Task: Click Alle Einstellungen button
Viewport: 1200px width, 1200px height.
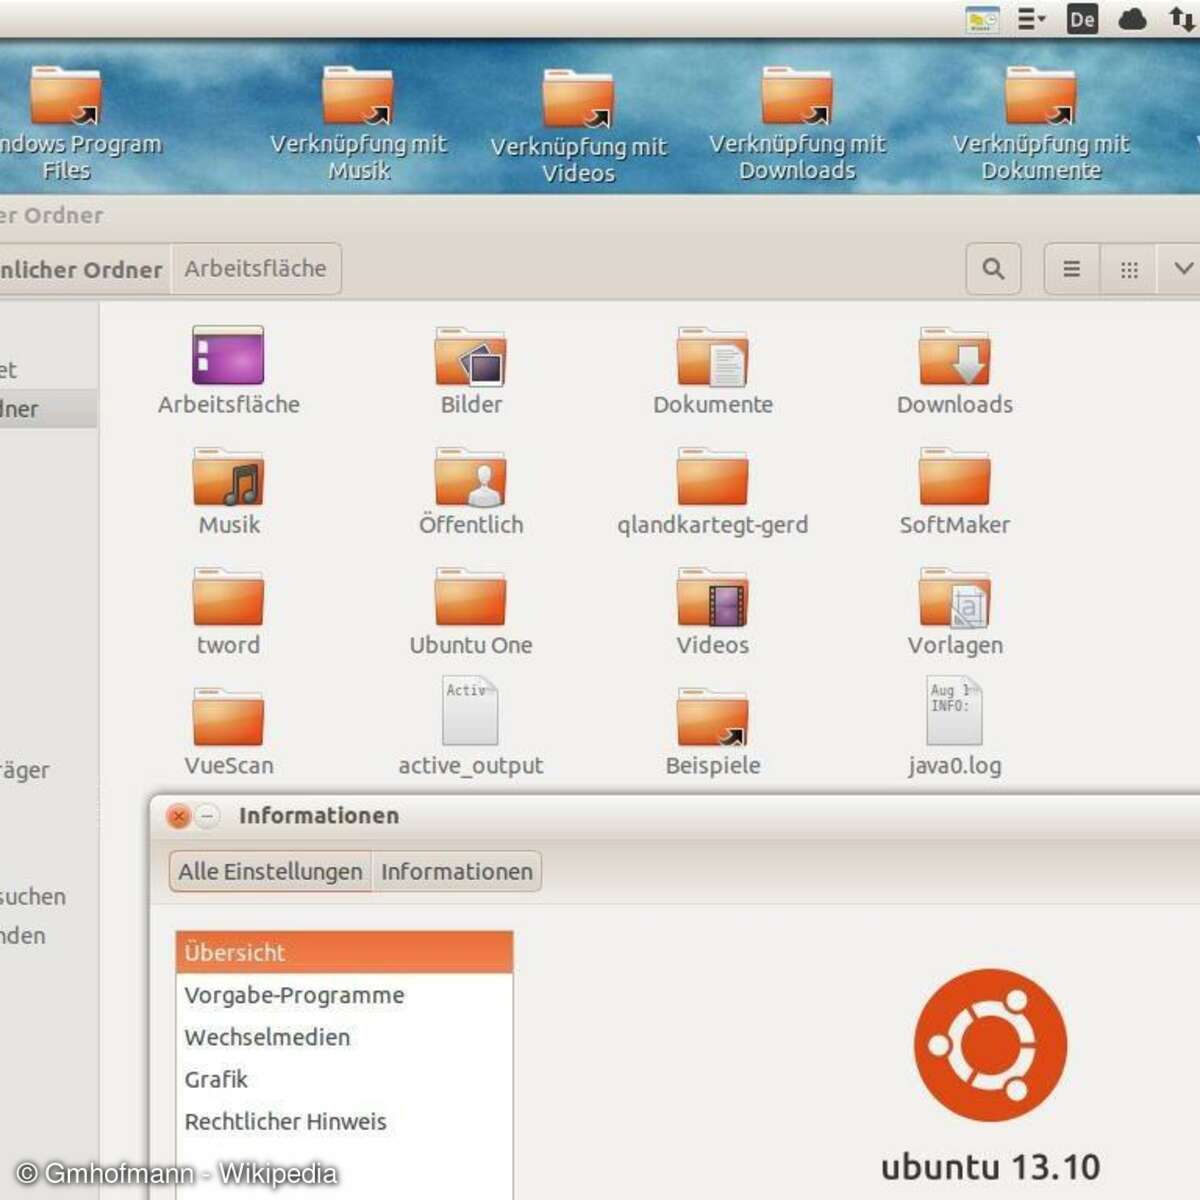Action: click(270, 871)
